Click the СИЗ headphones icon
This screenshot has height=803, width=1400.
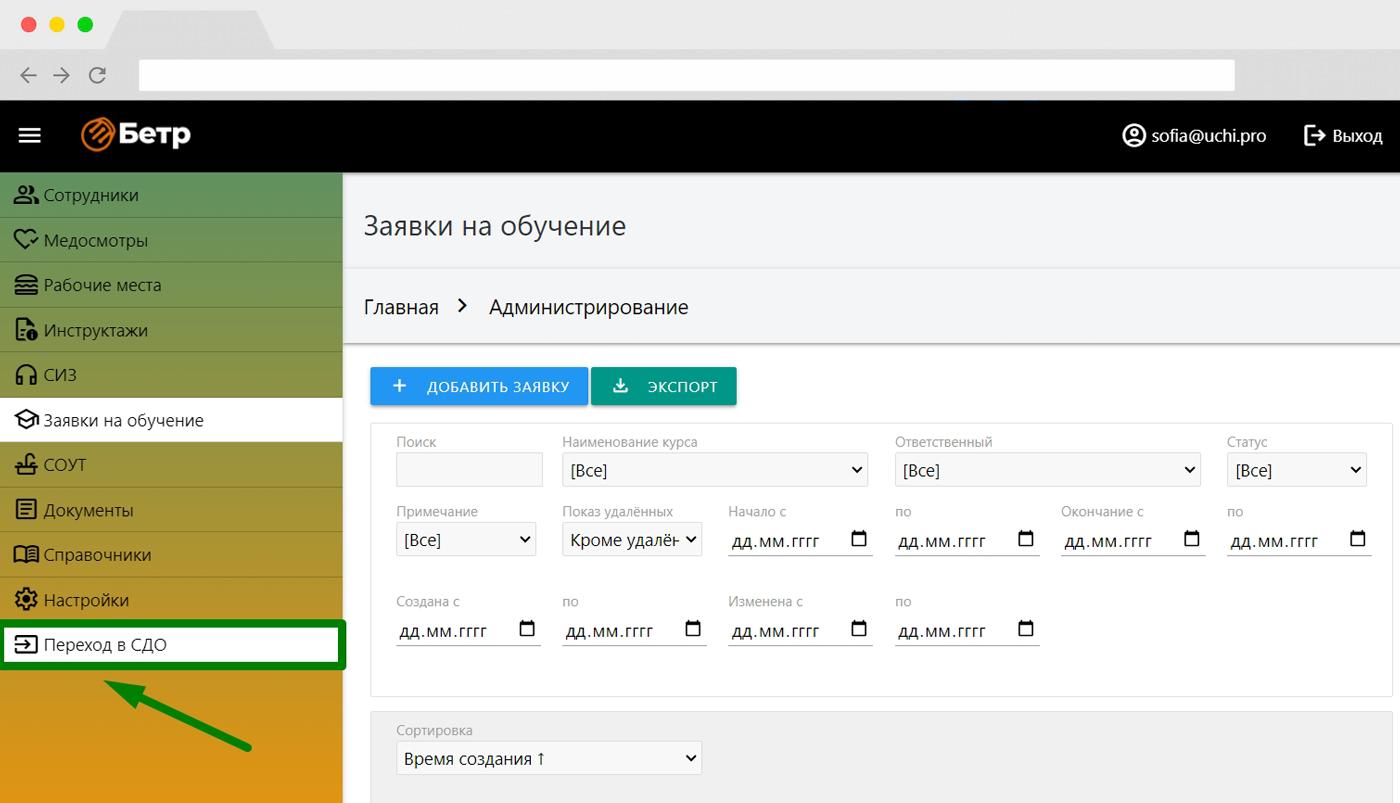[26, 375]
